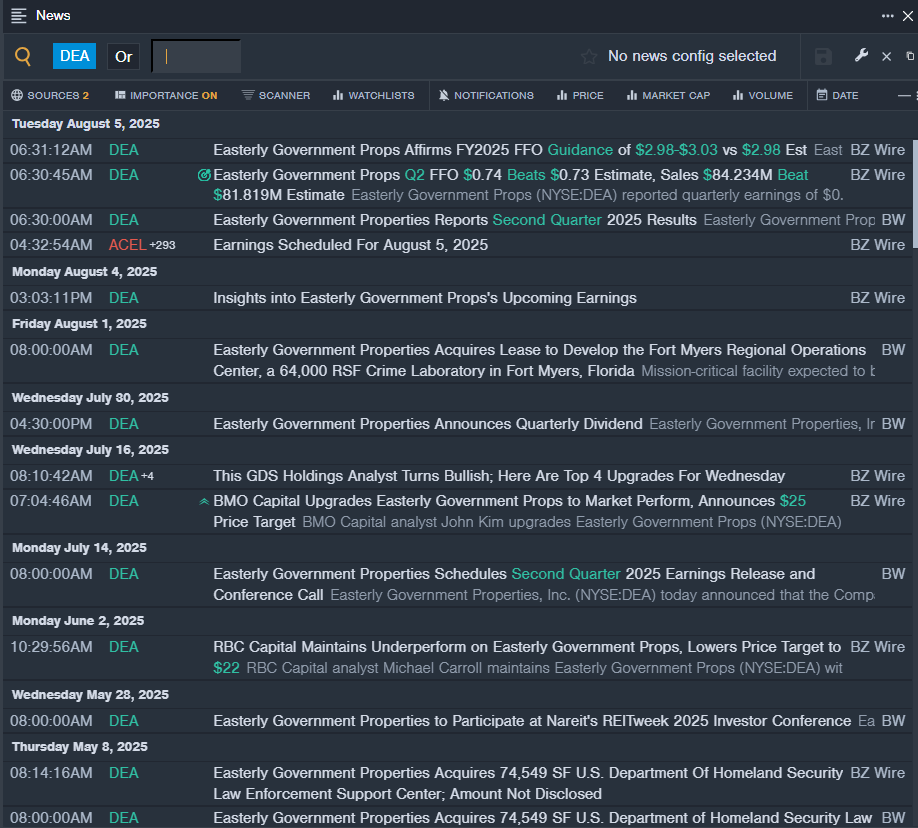Open Announces Quarterly Dividend headline
Image resolution: width=918 pixels, height=828 pixels.
point(428,424)
